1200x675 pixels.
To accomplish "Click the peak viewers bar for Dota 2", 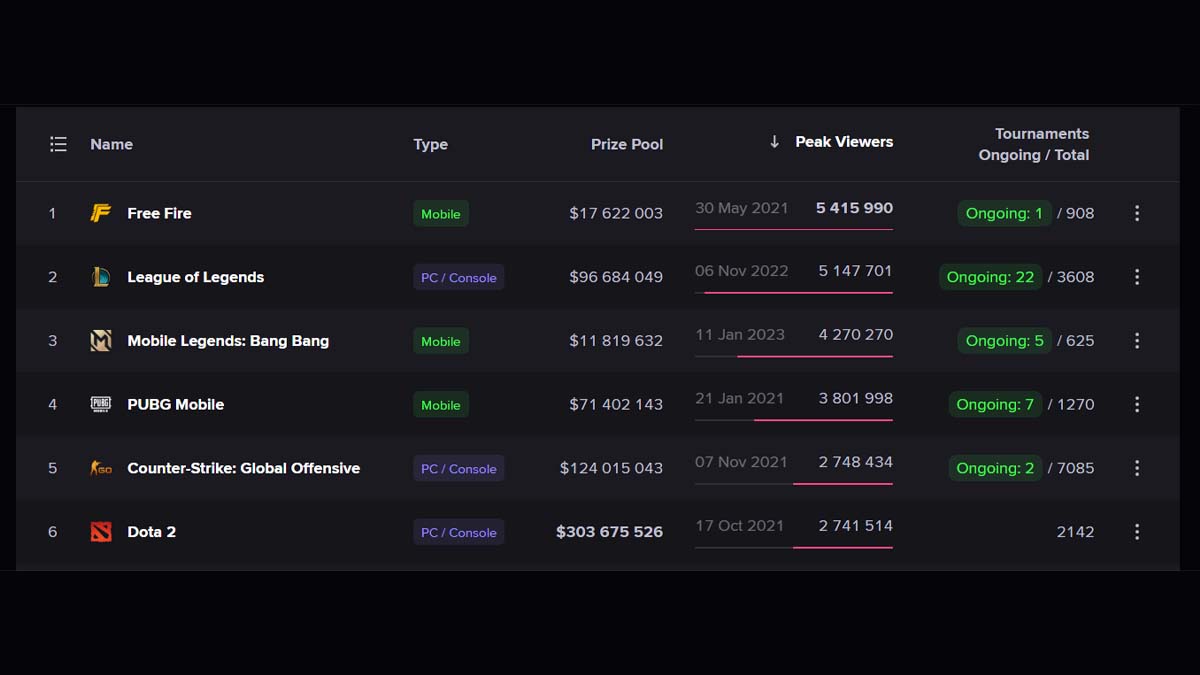I will 794,547.
